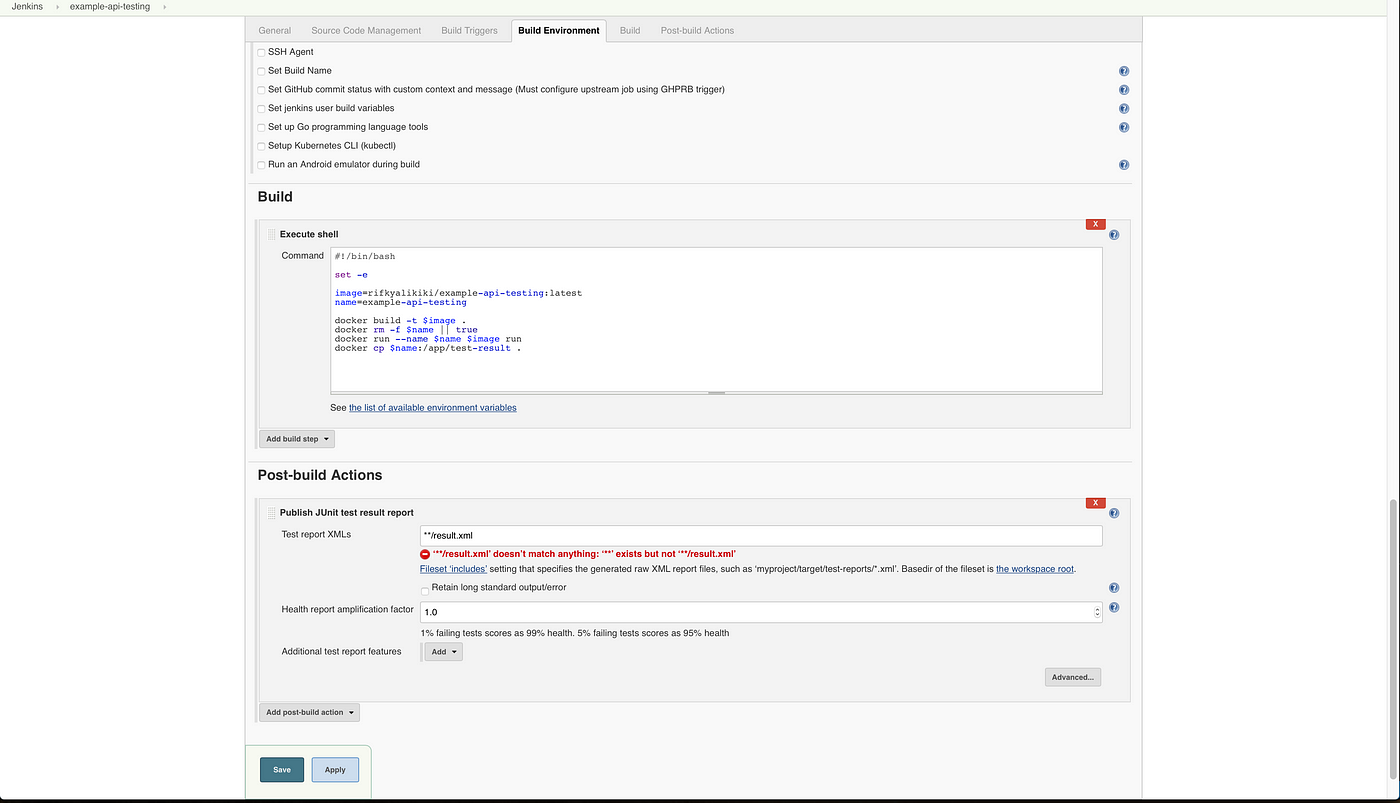1400x803 pixels.
Task: Open help for Go programming language tools
Action: tap(1124, 127)
